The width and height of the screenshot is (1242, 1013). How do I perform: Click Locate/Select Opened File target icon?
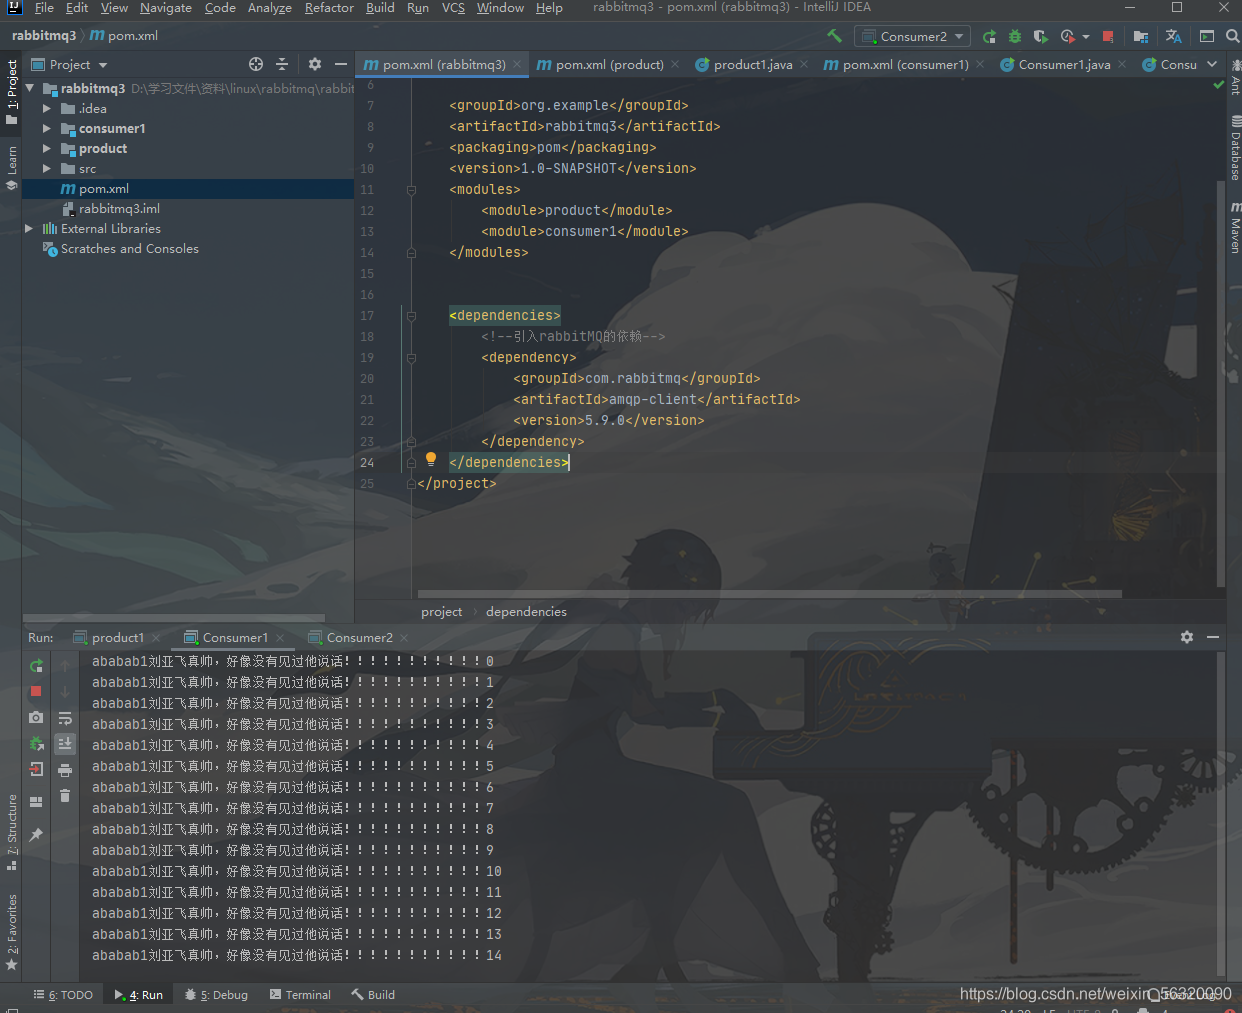pos(256,64)
